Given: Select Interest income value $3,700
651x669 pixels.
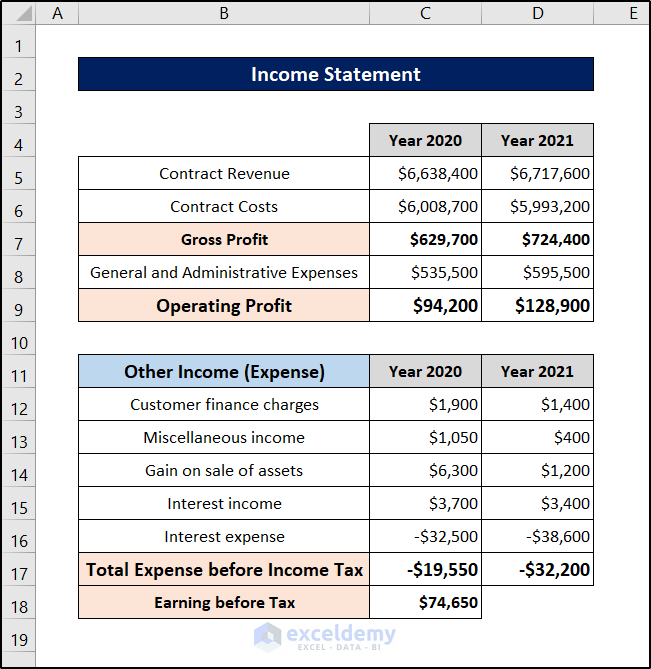Looking at the screenshot, I should tap(425, 503).
